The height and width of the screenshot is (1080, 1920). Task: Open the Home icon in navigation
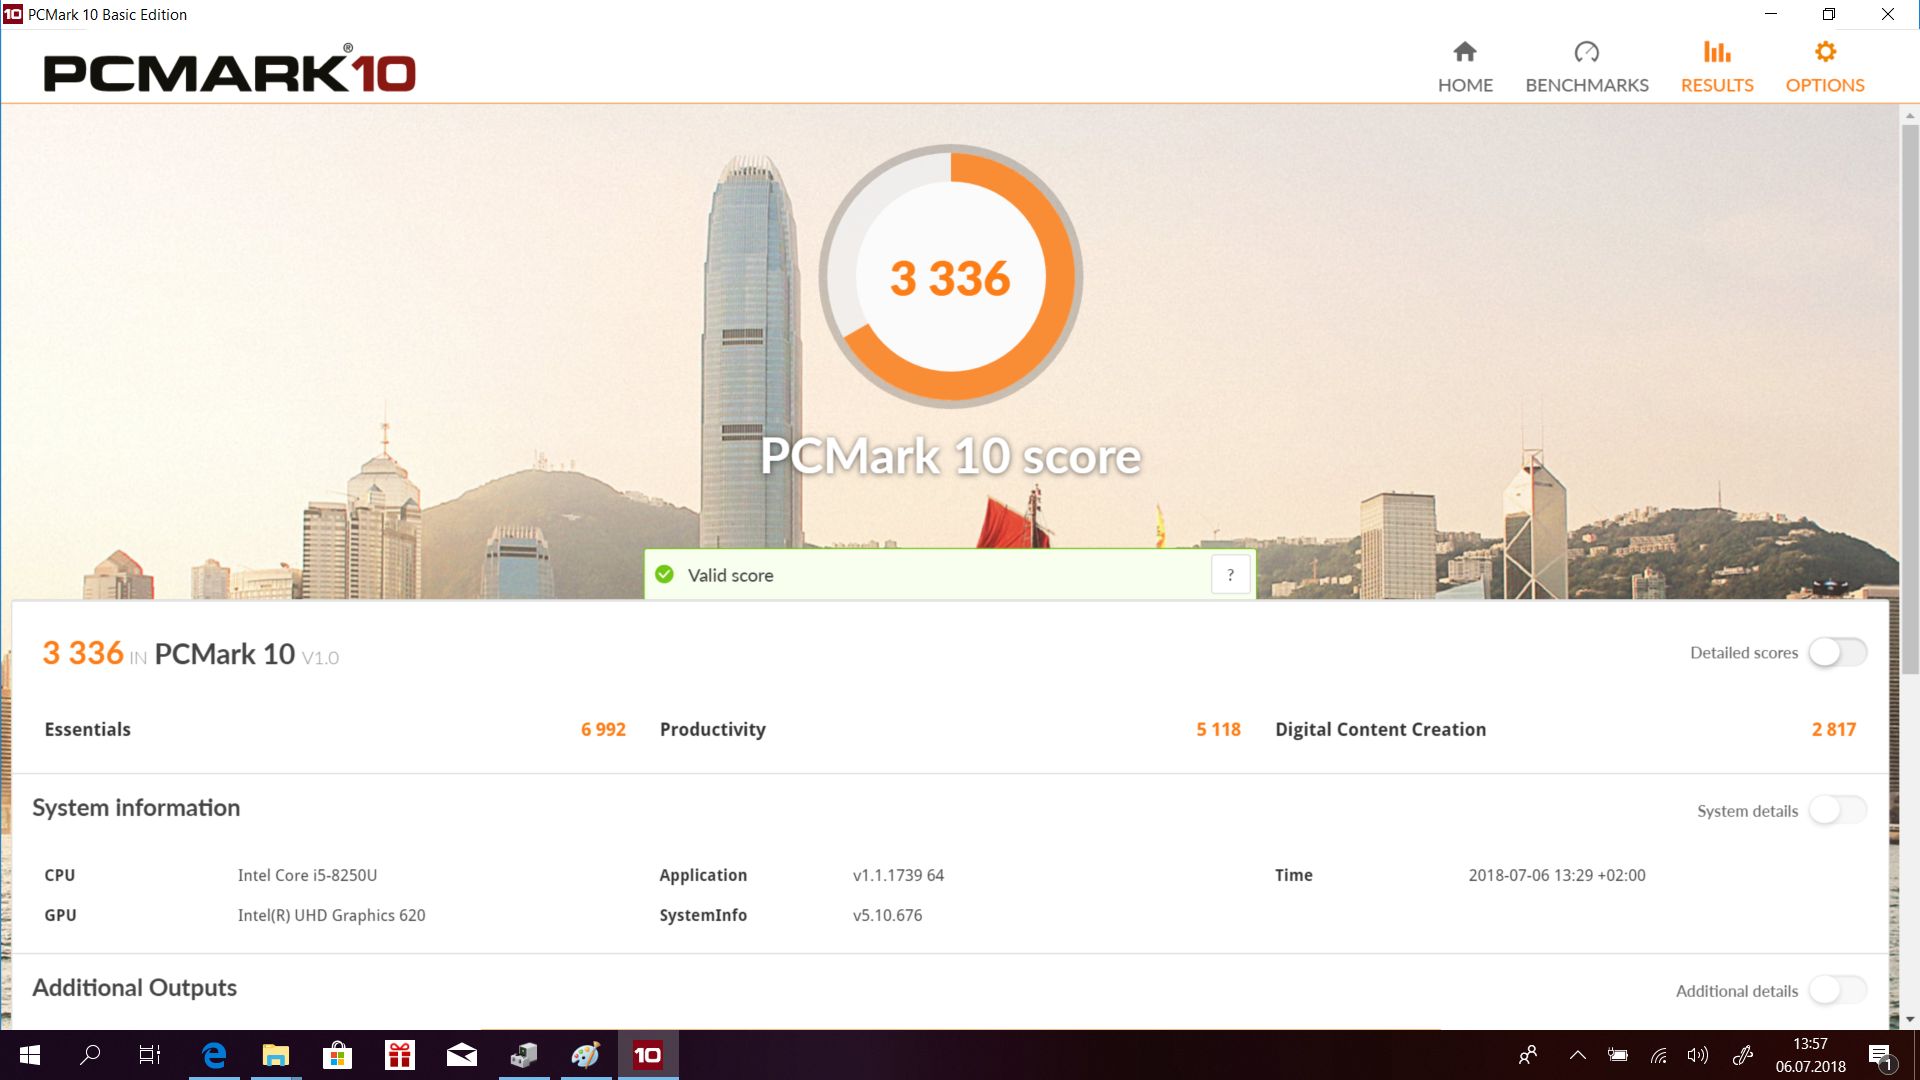coord(1465,52)
